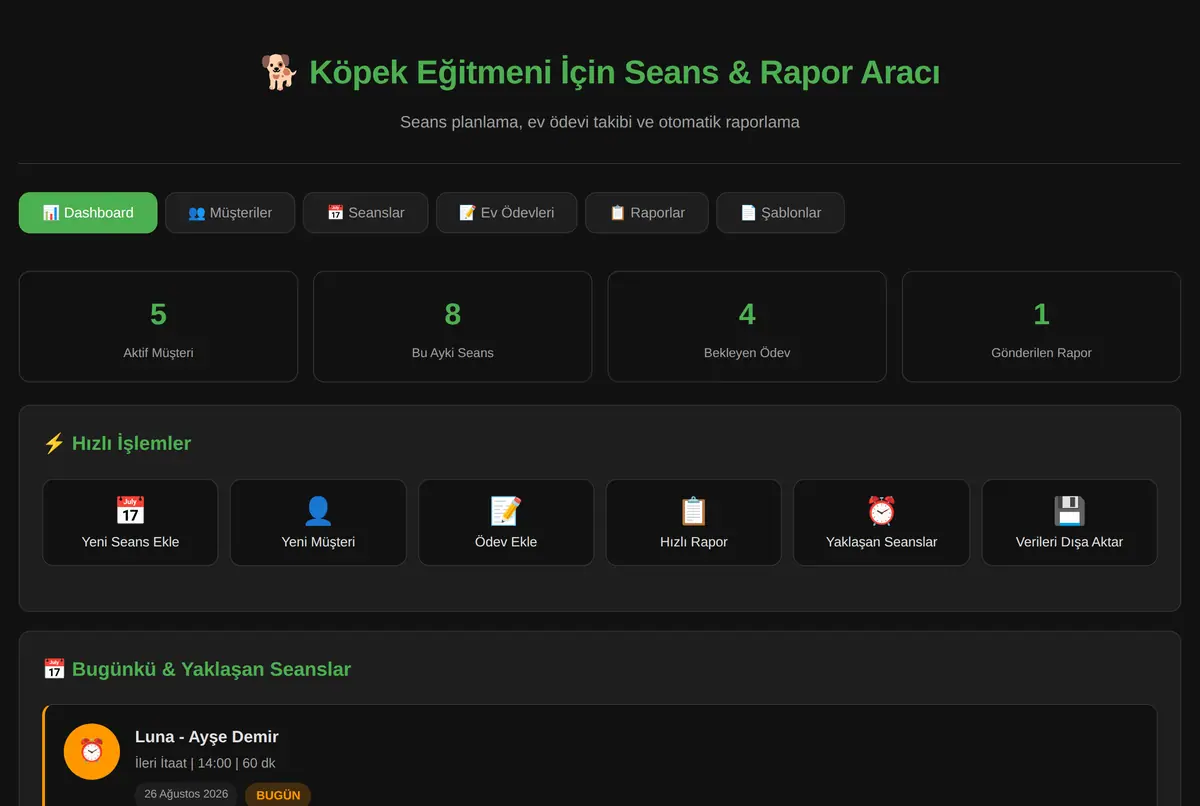Click the calendar icon above Yeni Seans Ekle
This screenshot has height=806, width=1200.
pyautogui.click(x=130, y=511)
